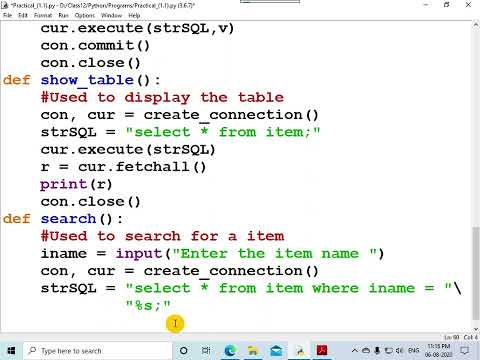
Task: Open the Edit menu
Action: point(23,15)
